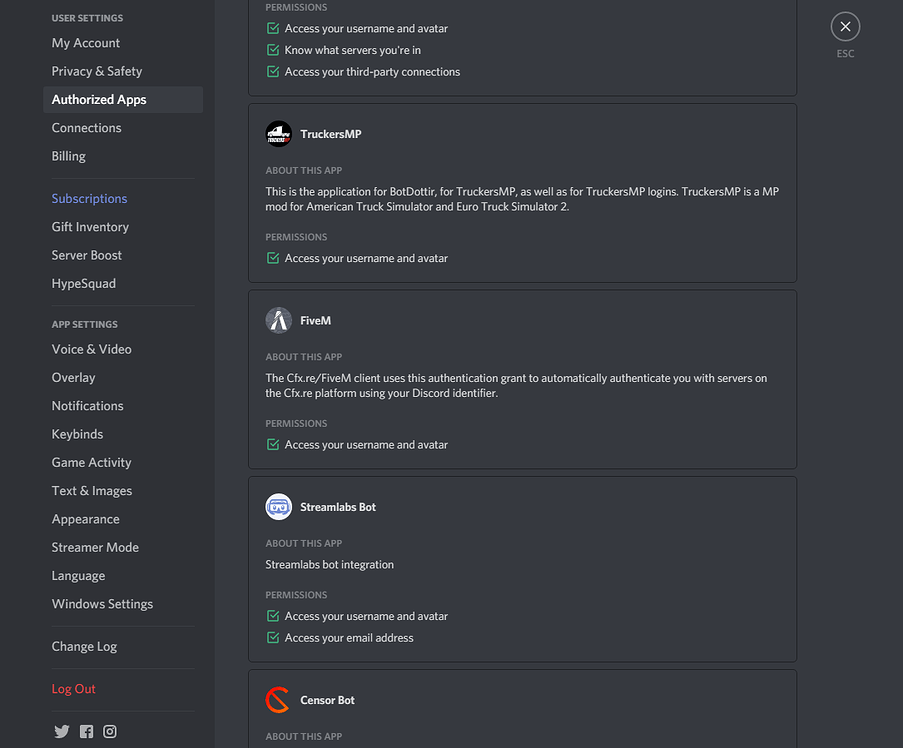
Task: Open Facebook via the footer icon
Action: tap(85, 731)
